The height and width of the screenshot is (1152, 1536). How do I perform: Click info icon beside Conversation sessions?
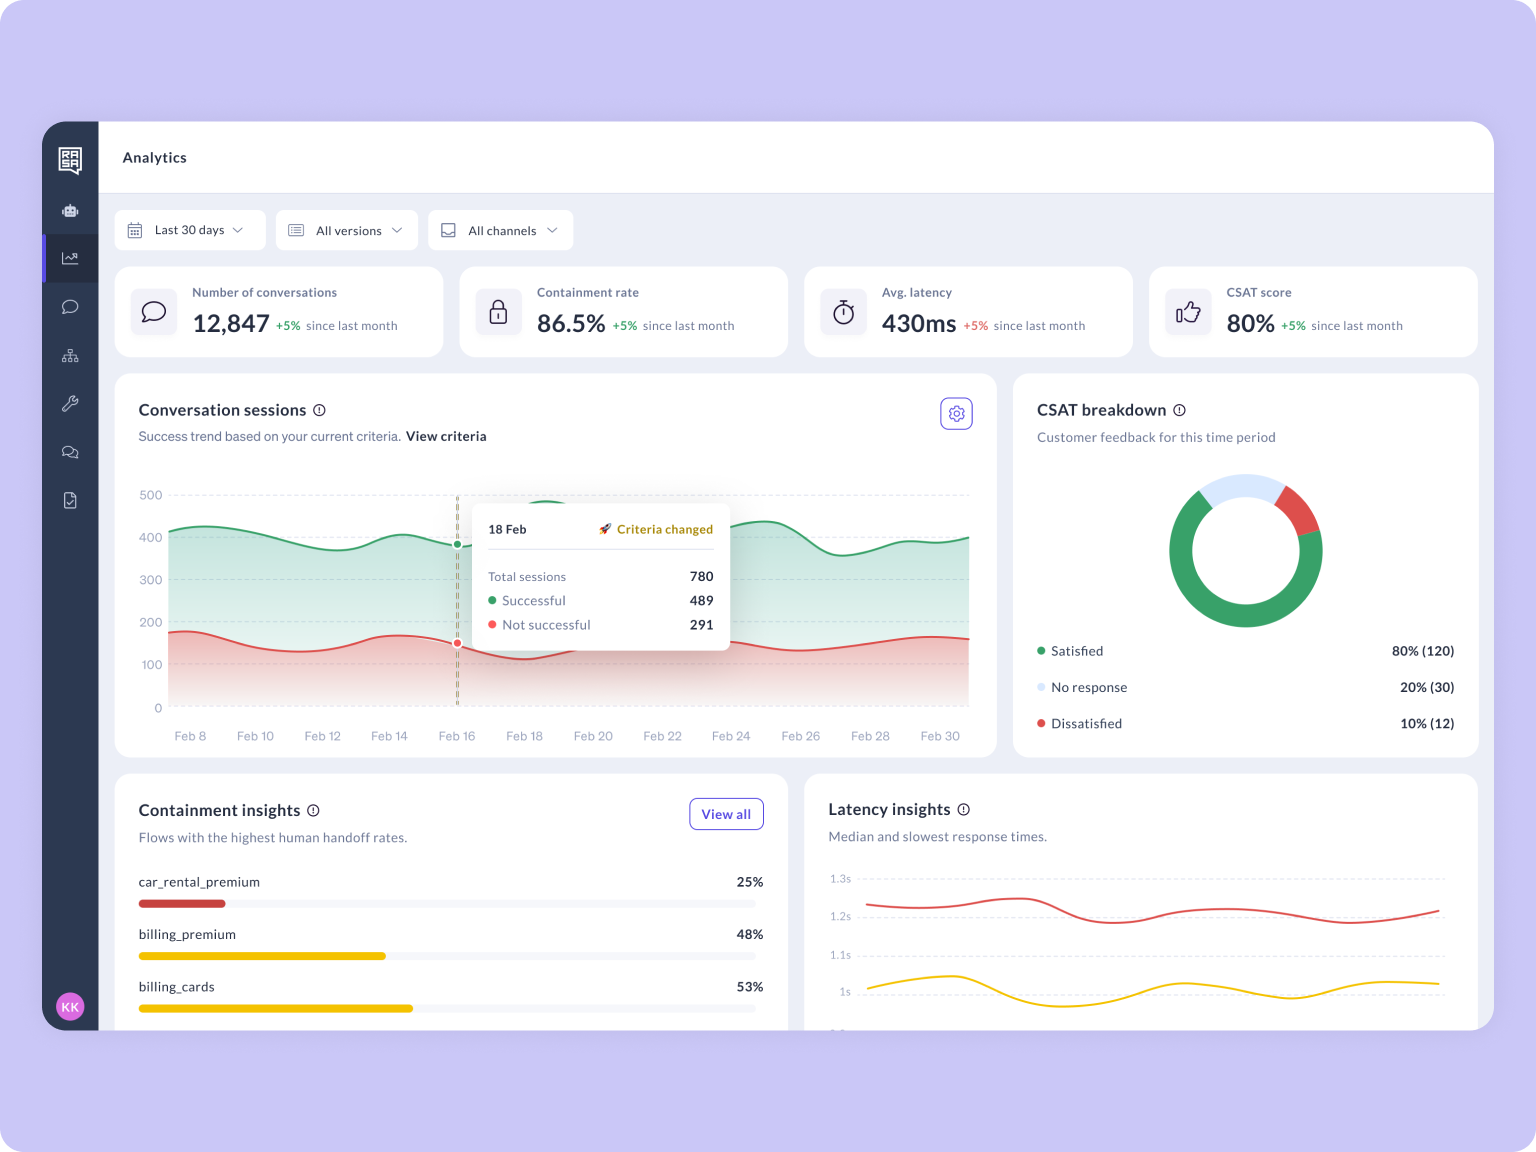(x=320, y=410)
